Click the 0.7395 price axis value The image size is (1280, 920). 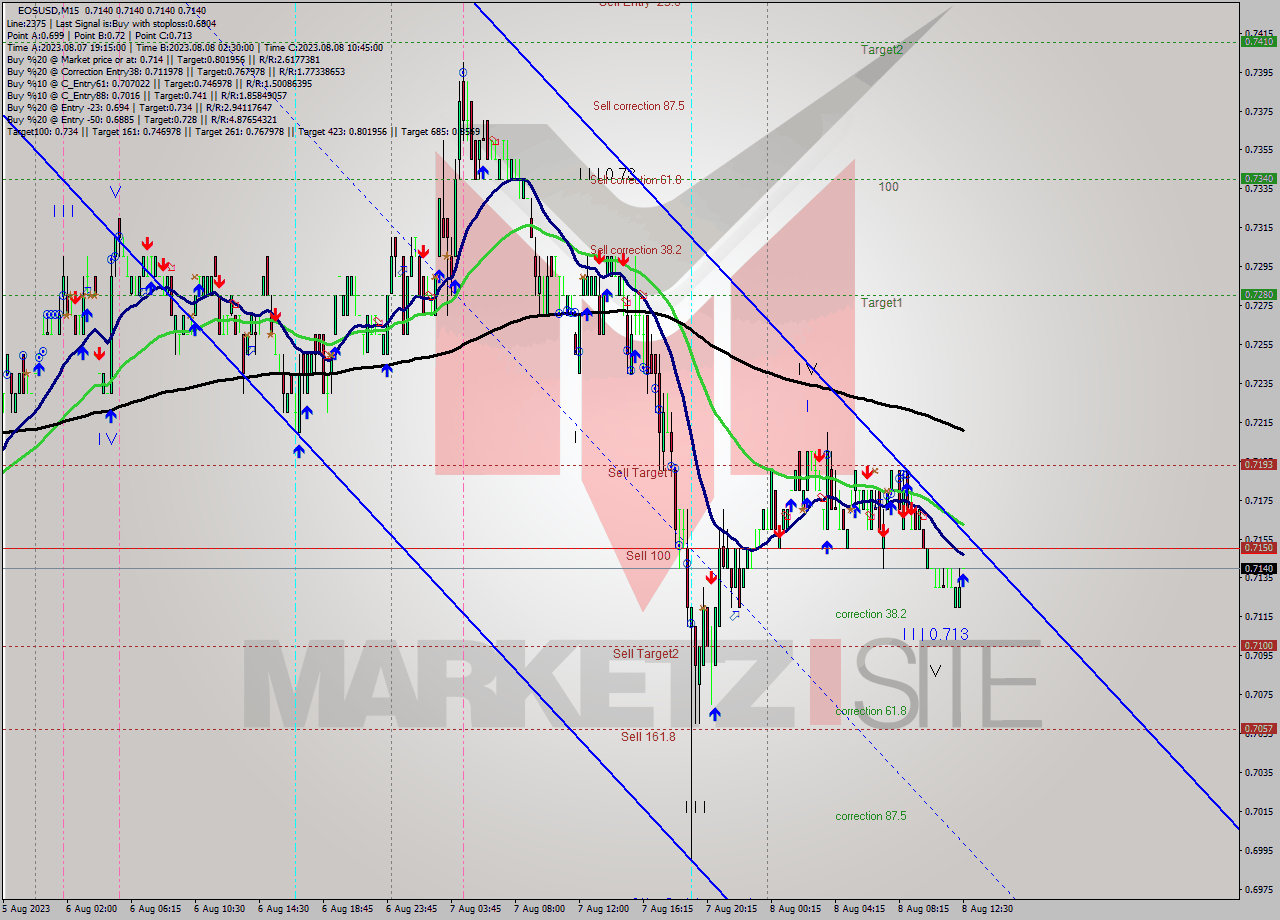1259,72
